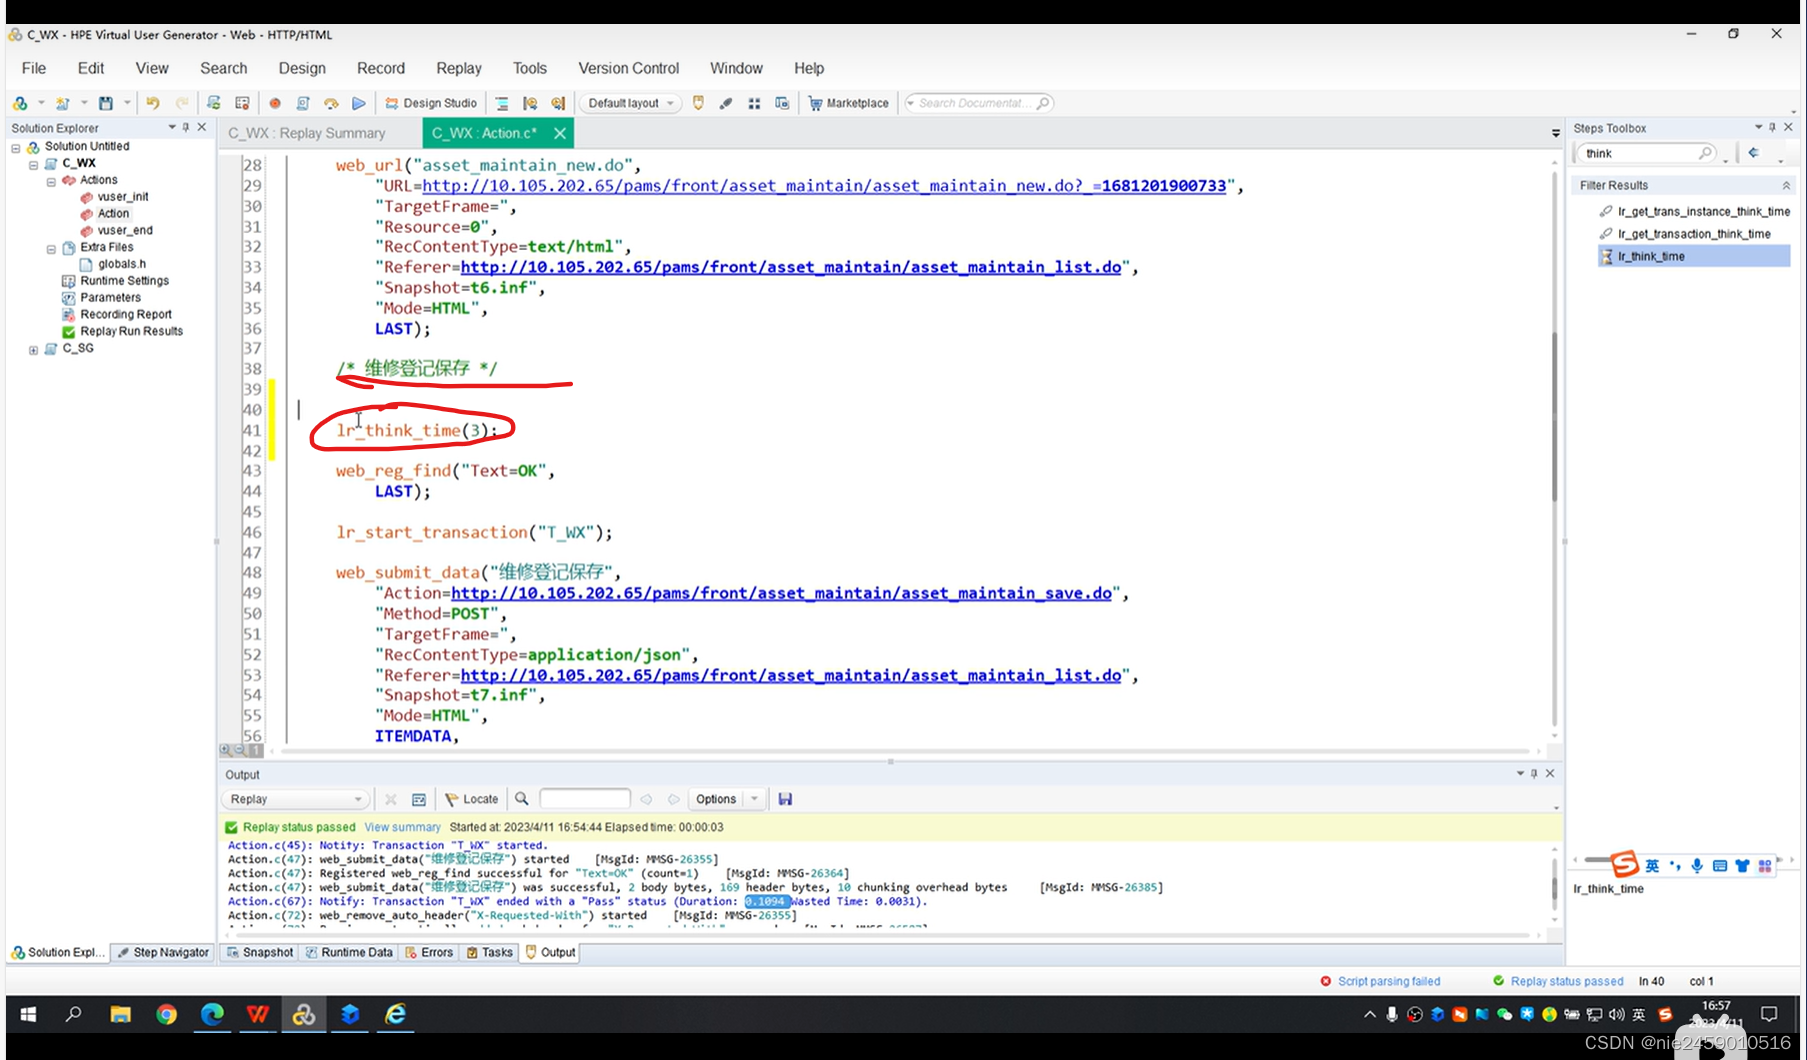Switch to the Snapshot bottom tab
1807x1060 pixels.
(x=260, y=953)
